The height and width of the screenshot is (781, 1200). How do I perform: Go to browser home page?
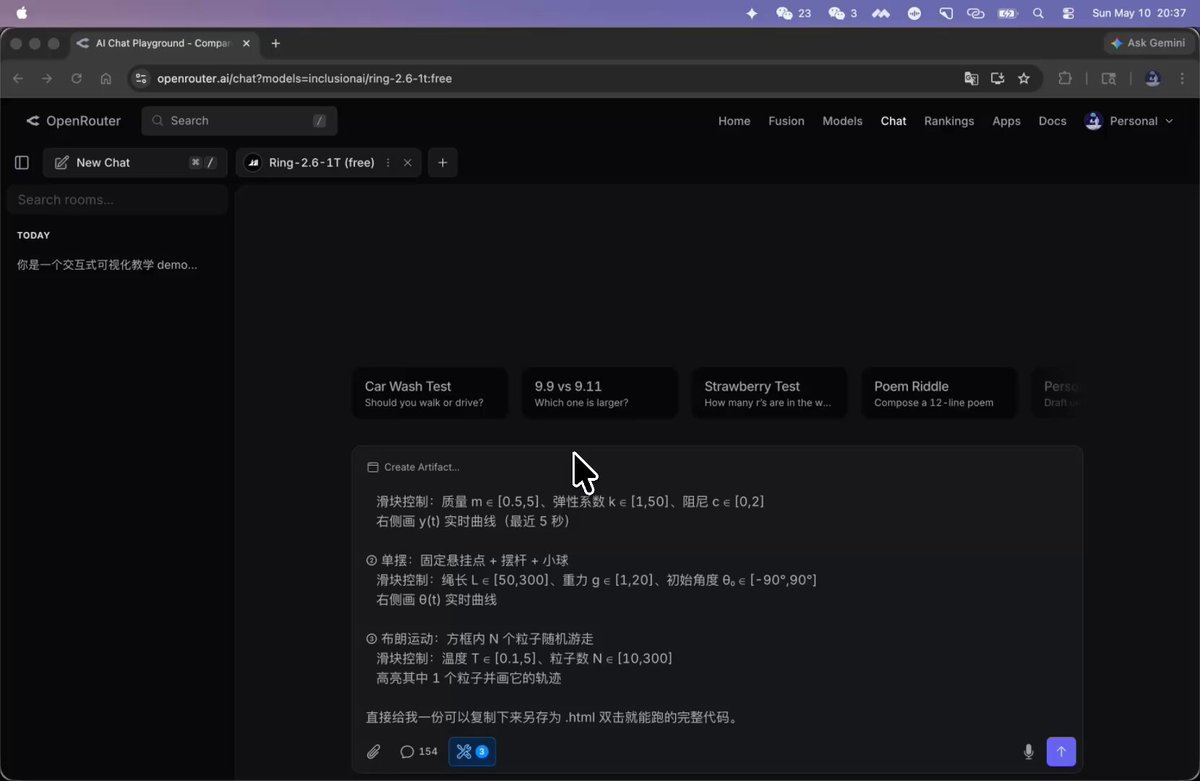click(106, 78)
